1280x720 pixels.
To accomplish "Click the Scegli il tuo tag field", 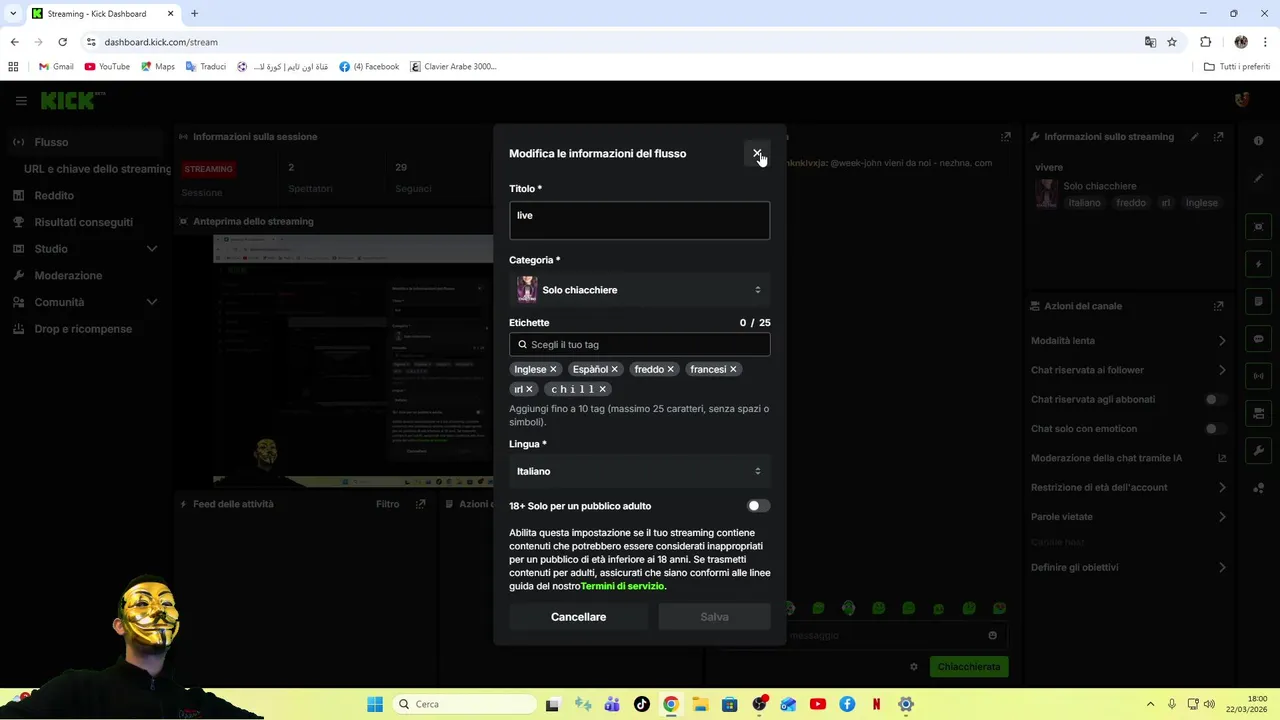I will click(640, 345).
